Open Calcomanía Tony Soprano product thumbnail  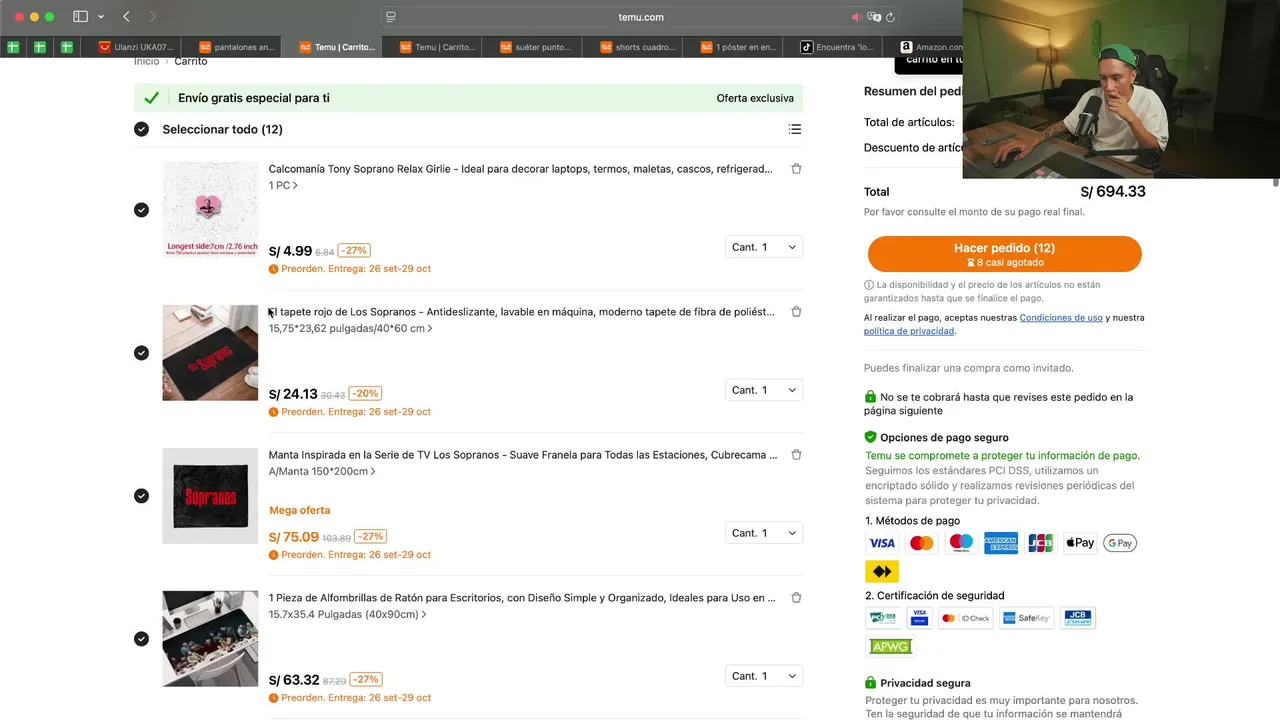click(210, 210)
